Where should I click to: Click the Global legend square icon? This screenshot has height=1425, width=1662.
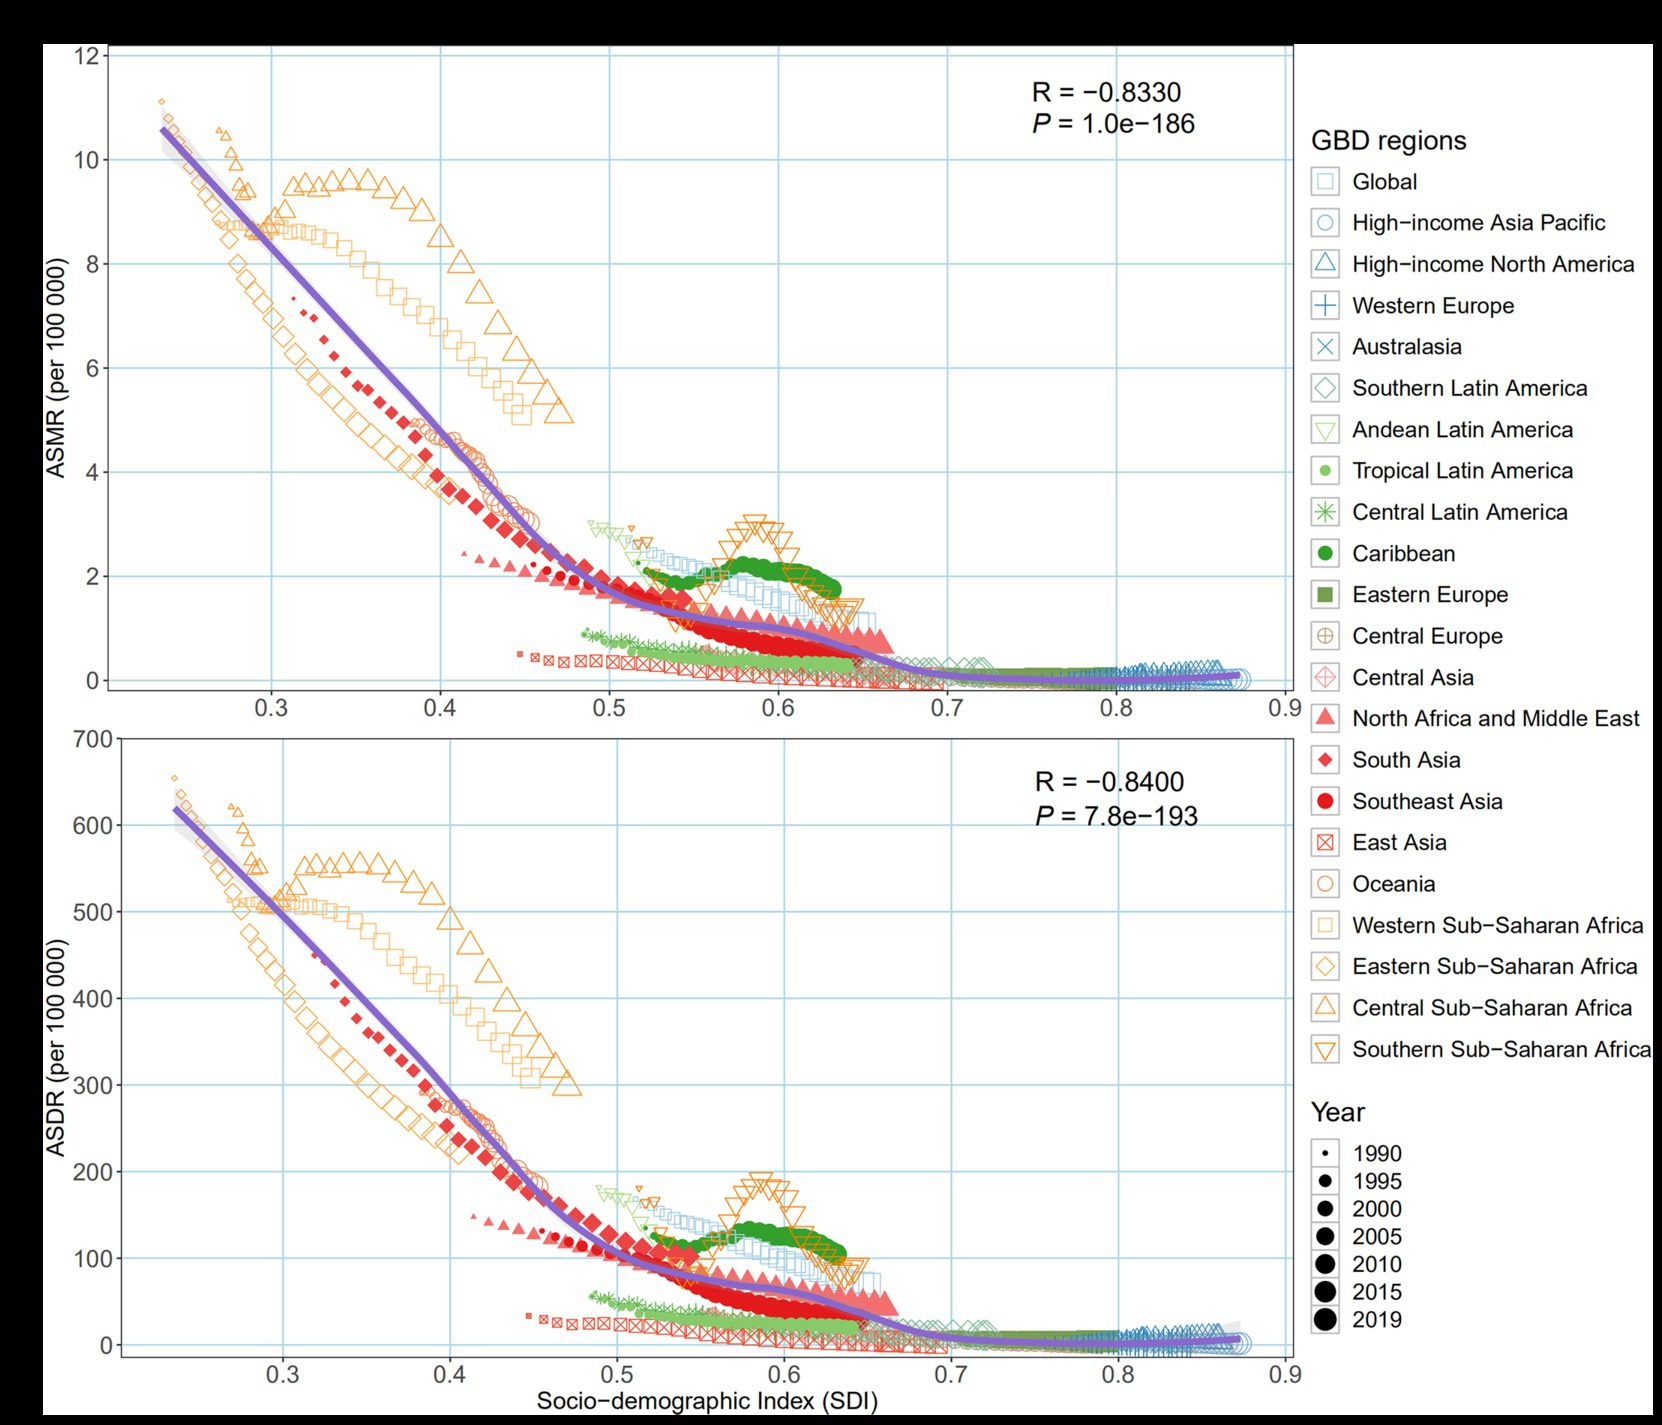pos(1325,182)
